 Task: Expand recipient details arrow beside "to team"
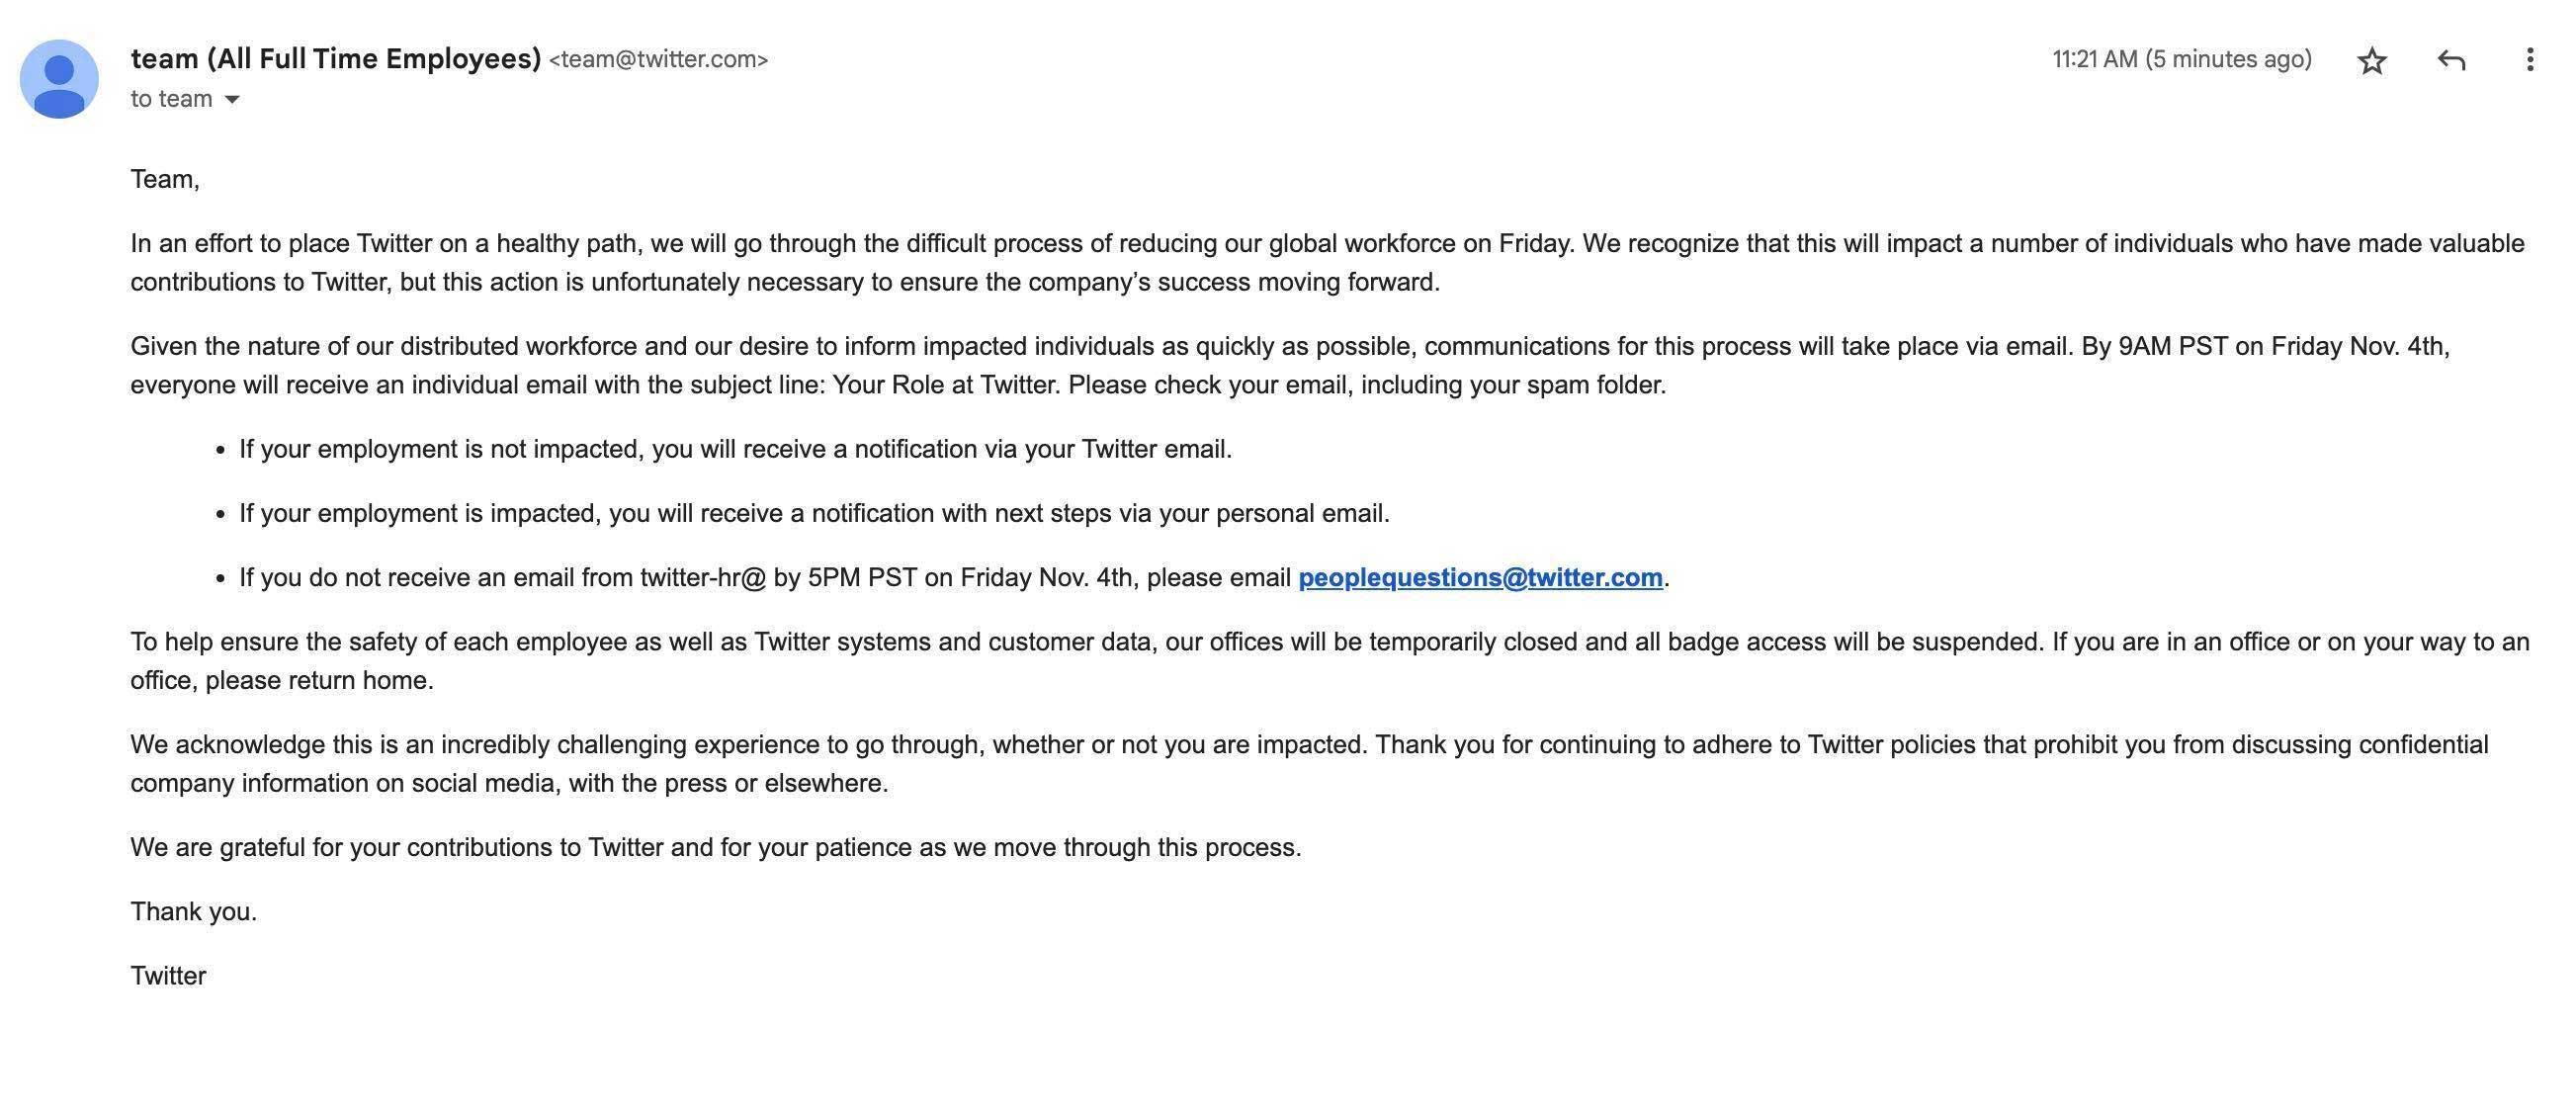point(232,99)
